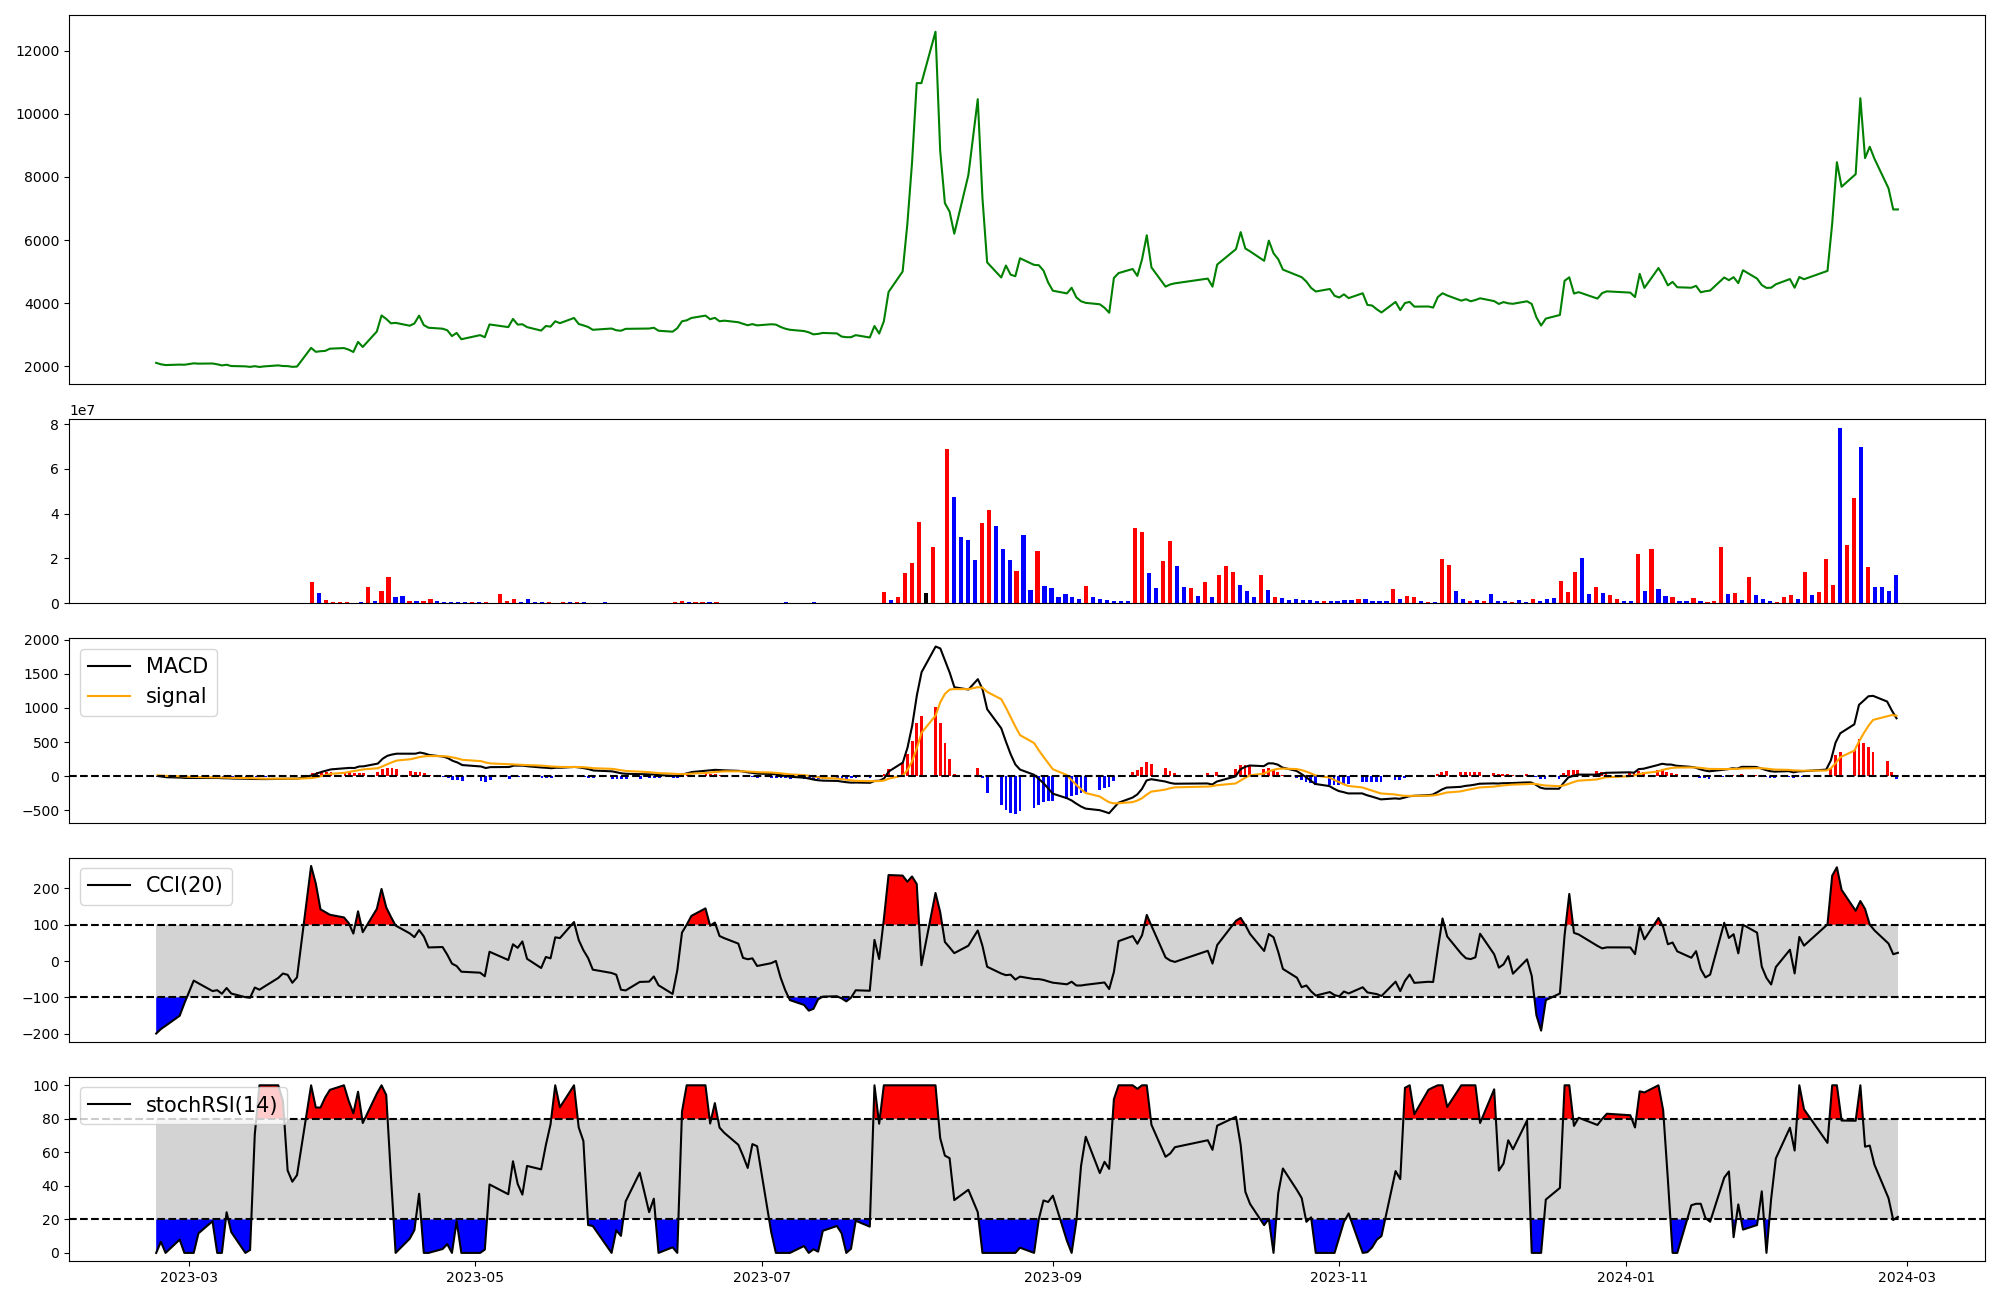Click the 2024-03 x-axis date label
Image resolution: width=2000 pixels, height=1300 pixels.
tap(1908, 1277)
